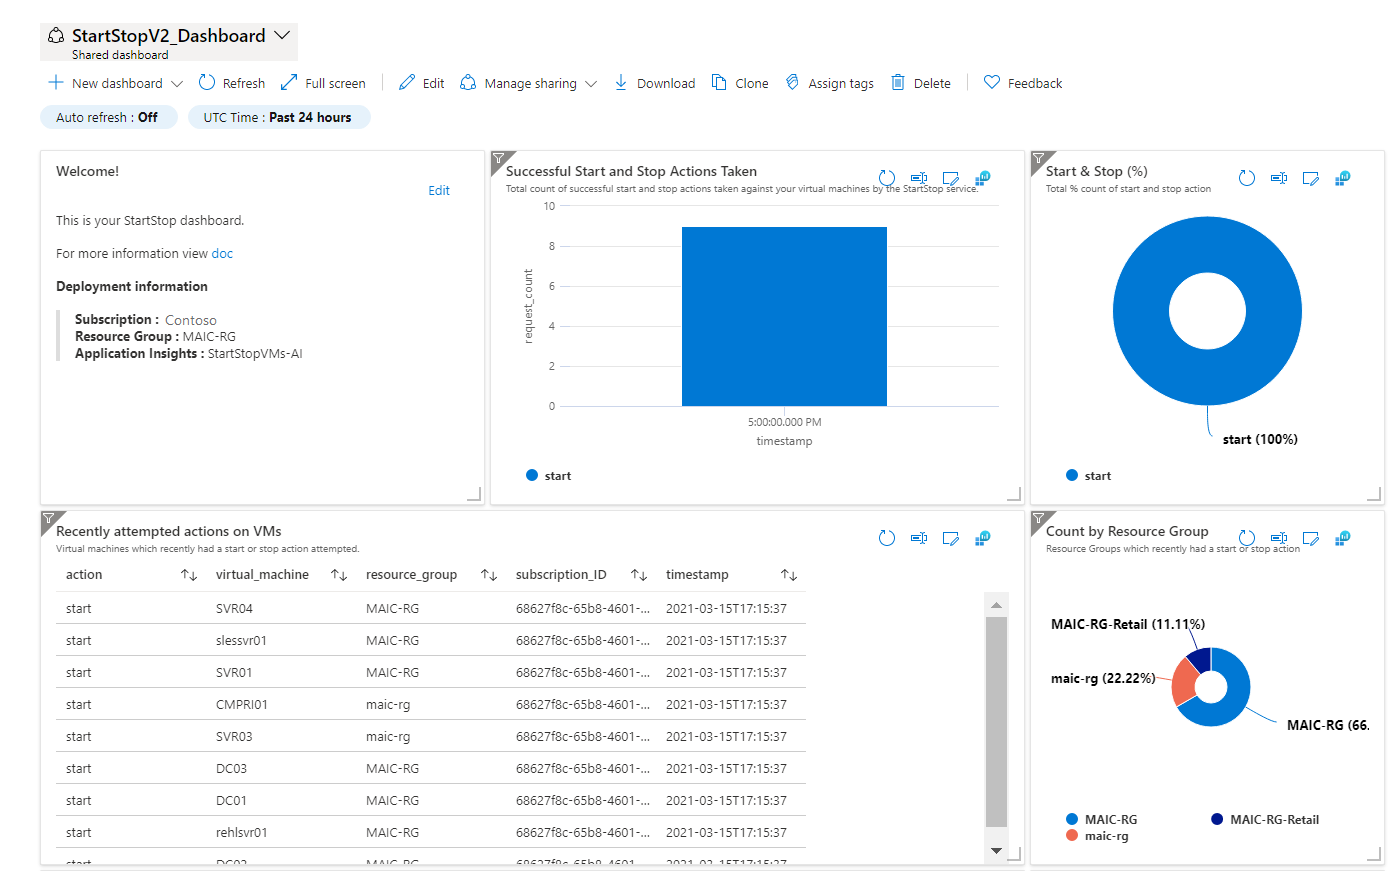Open the doc link in Welcome tile

tap(222, 254)
